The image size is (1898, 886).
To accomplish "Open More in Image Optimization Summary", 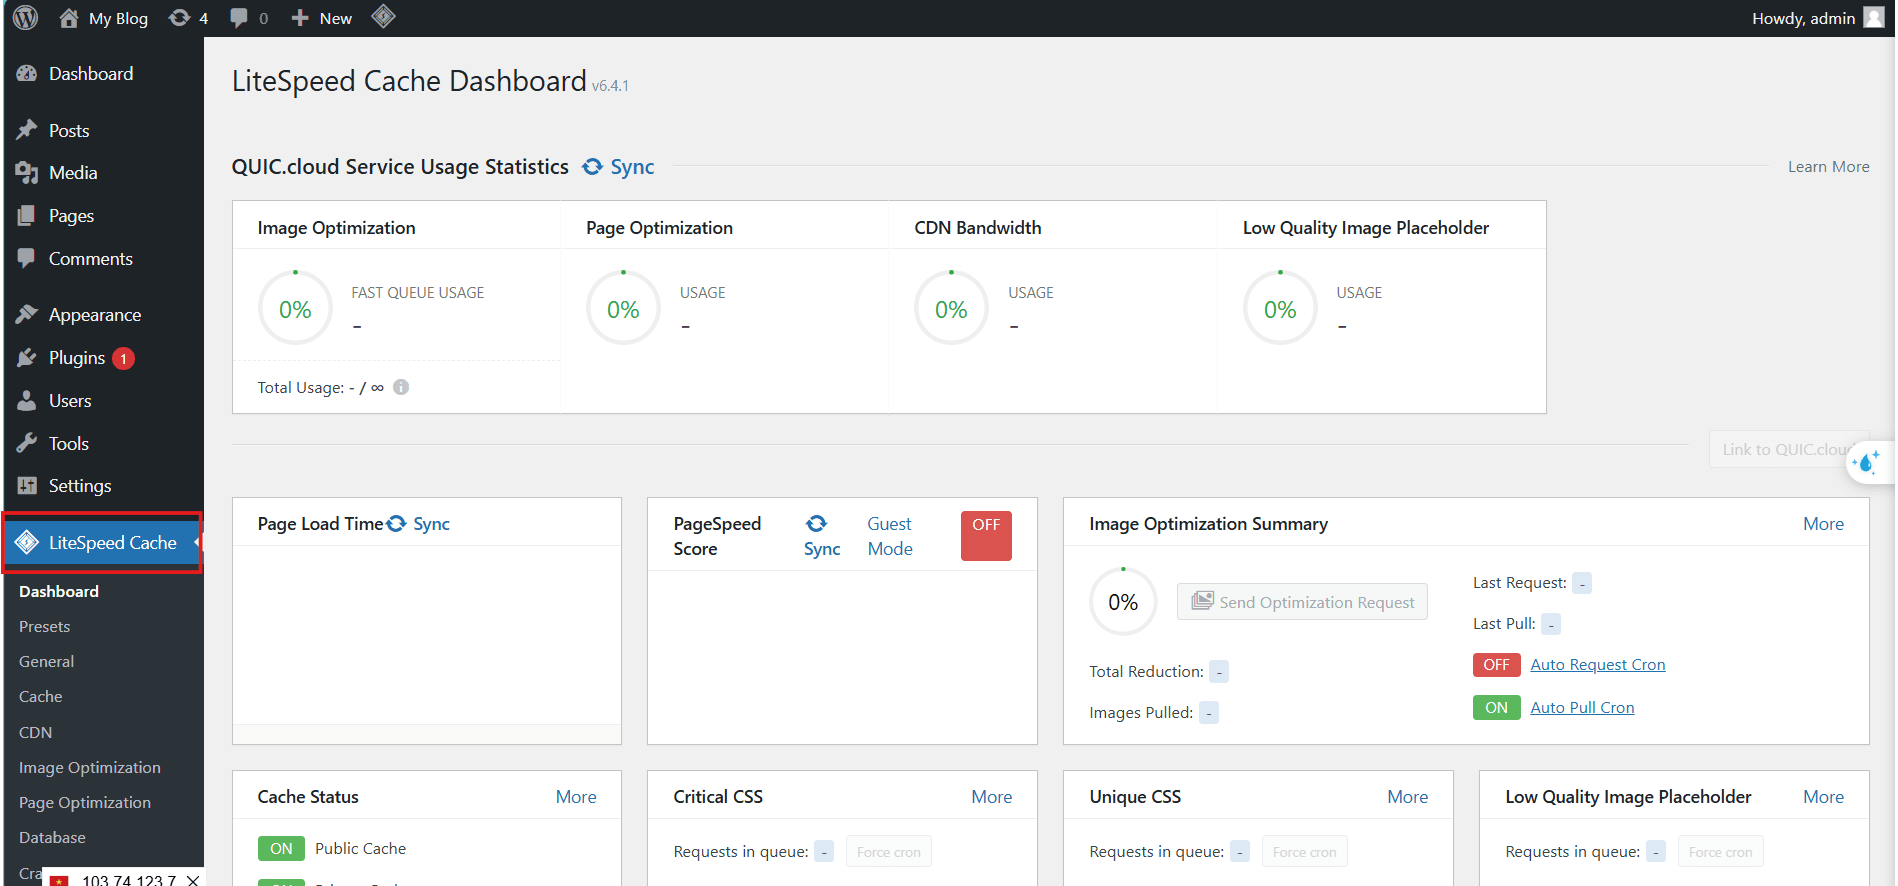I will (x=1823, y=524).
